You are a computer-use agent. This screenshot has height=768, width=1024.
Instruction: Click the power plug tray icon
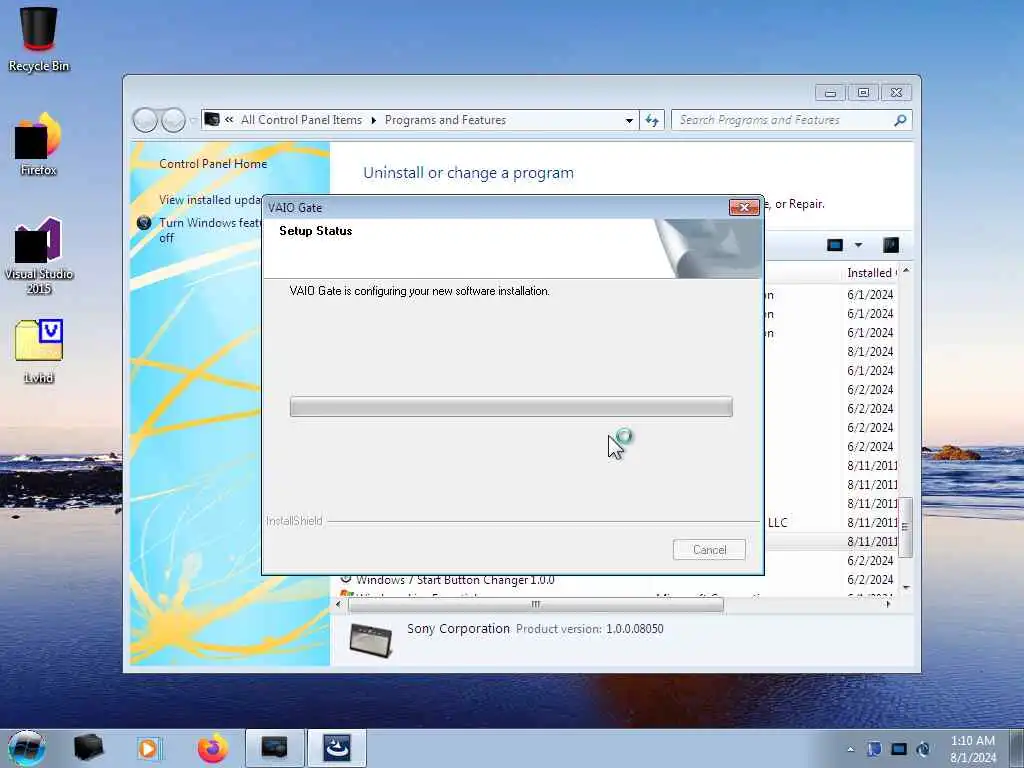(x=923, y=749)
